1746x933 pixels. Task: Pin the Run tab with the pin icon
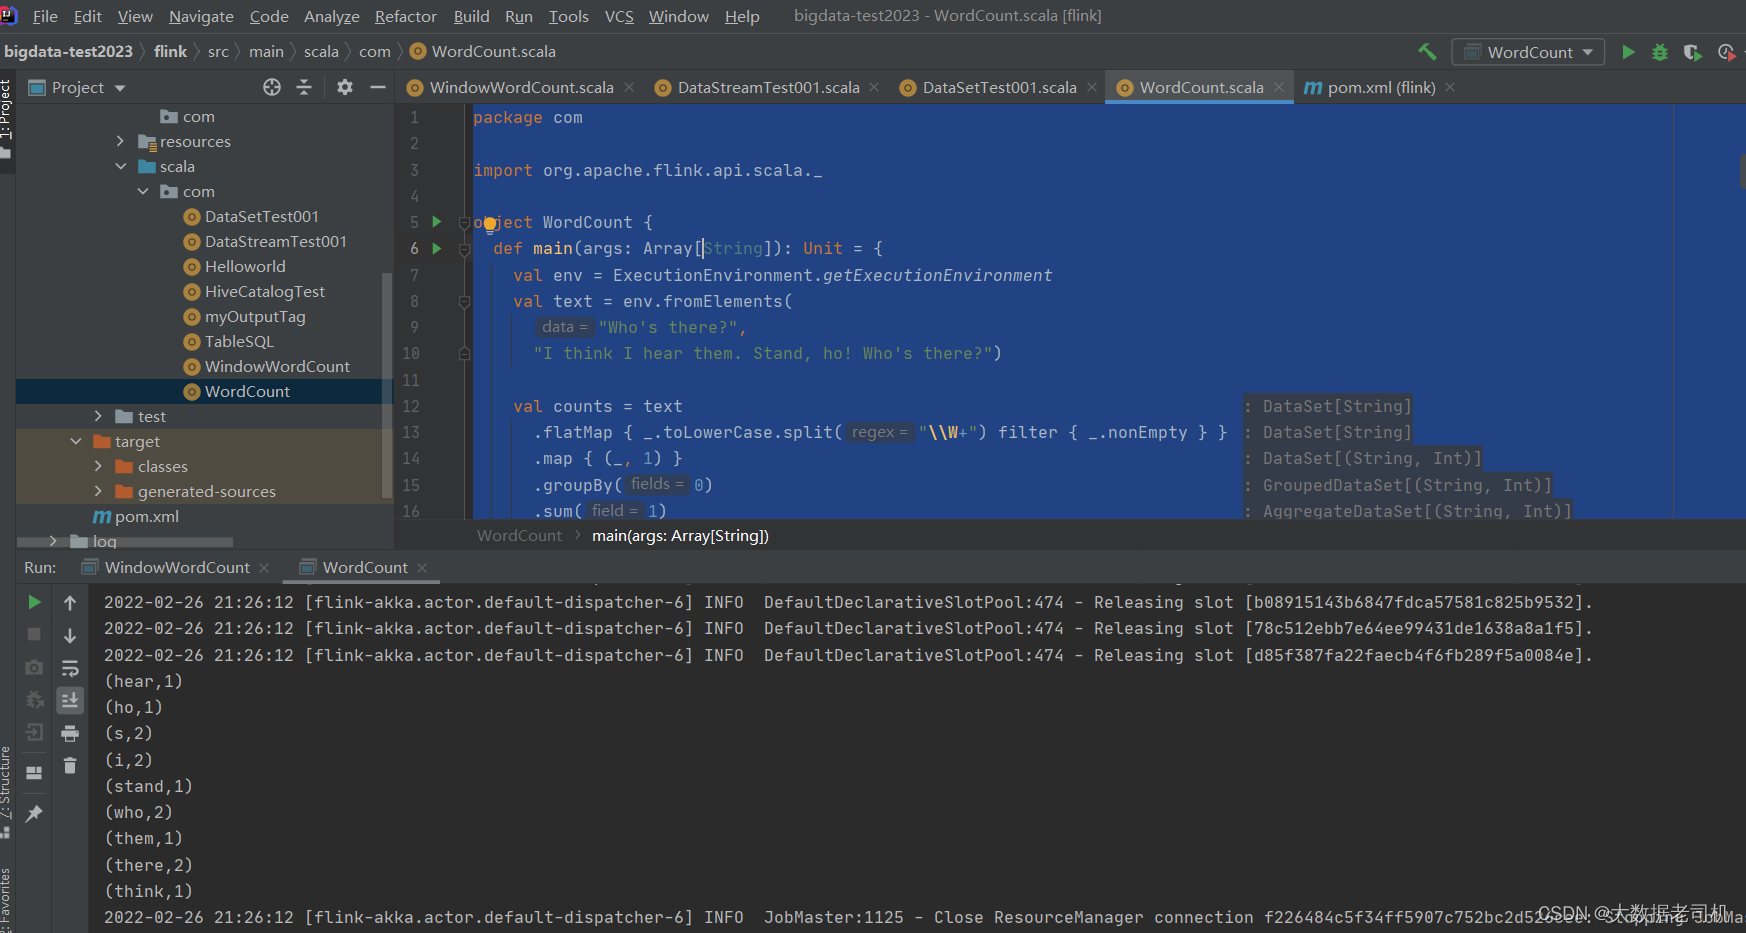pyautogui.click(x=34, y=813)
